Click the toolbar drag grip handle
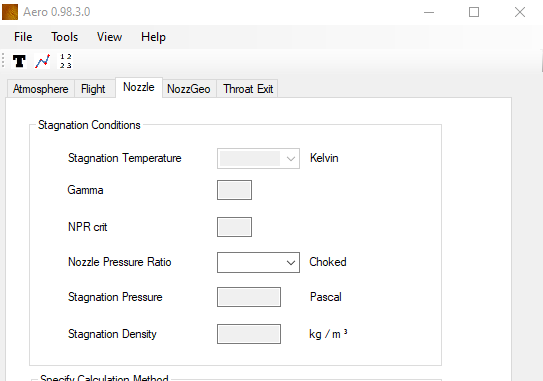Viewport: 543px width, 381px height. coord(3,61)
